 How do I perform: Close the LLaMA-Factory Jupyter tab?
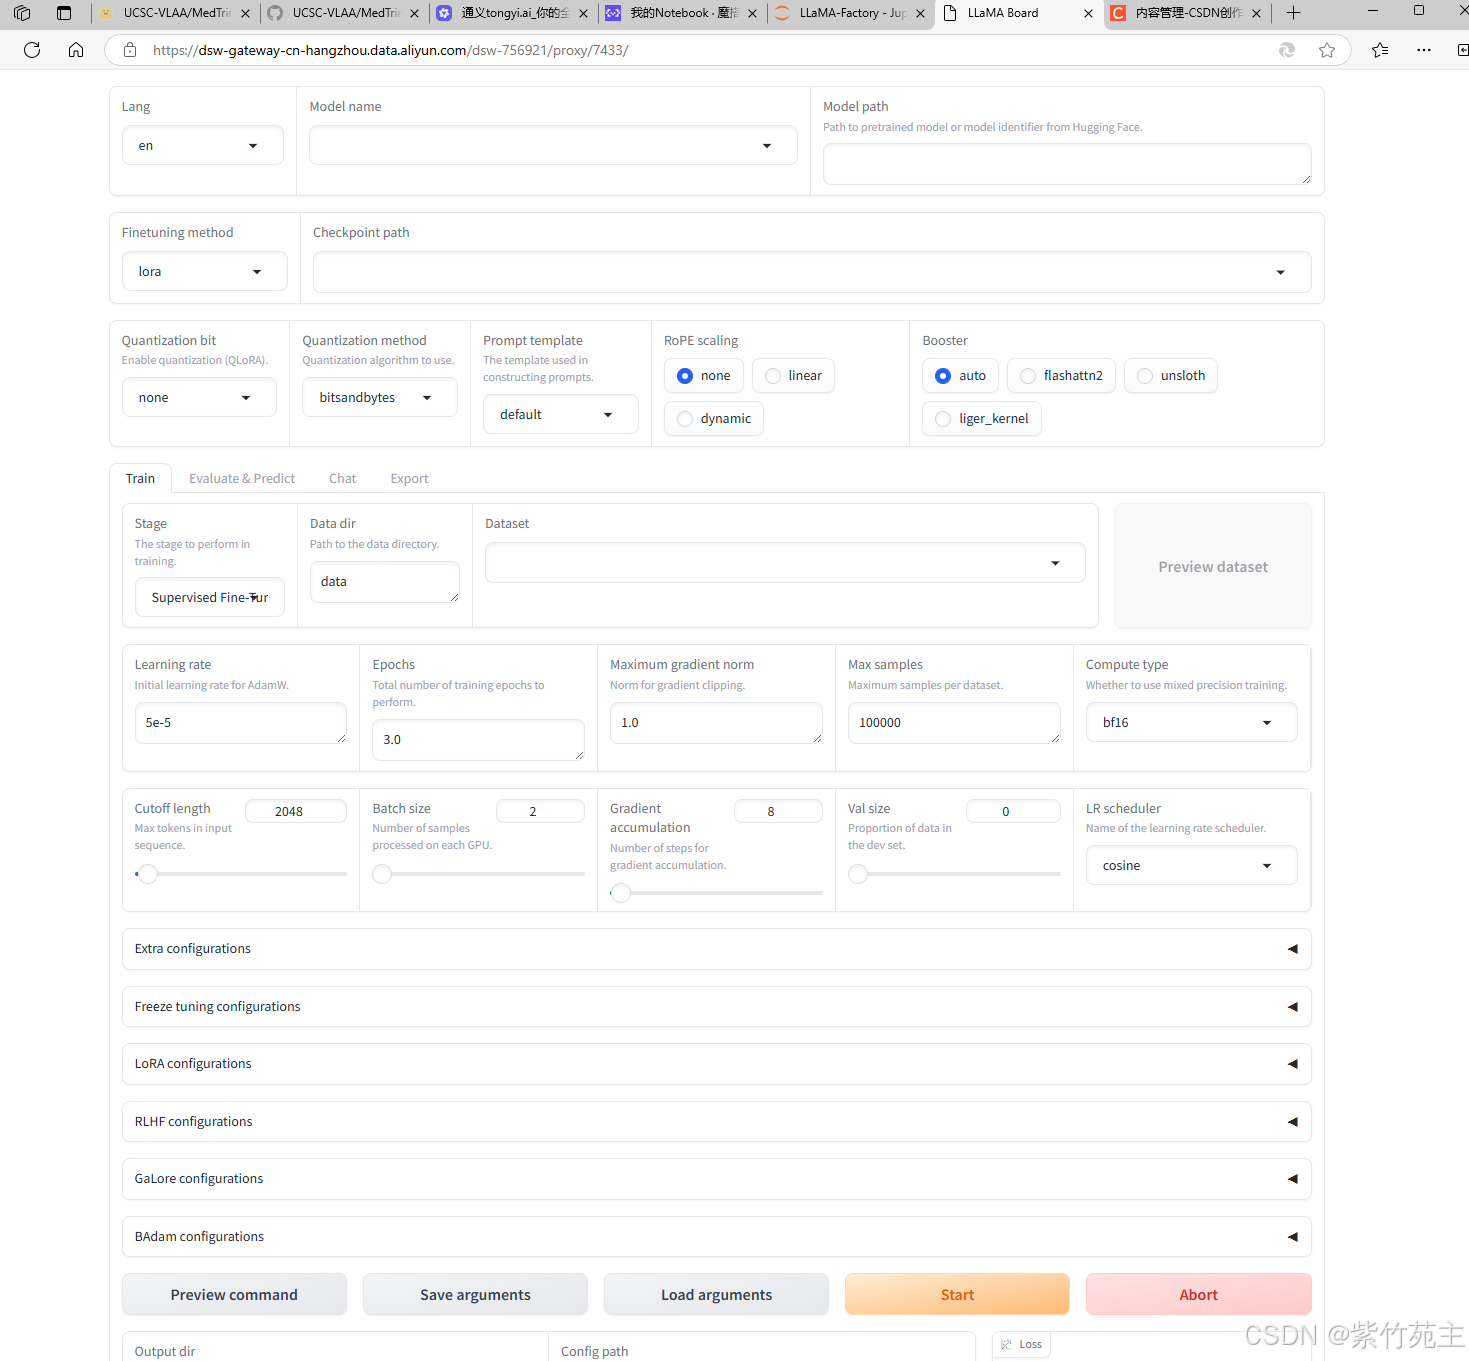(x=920, y=13)
